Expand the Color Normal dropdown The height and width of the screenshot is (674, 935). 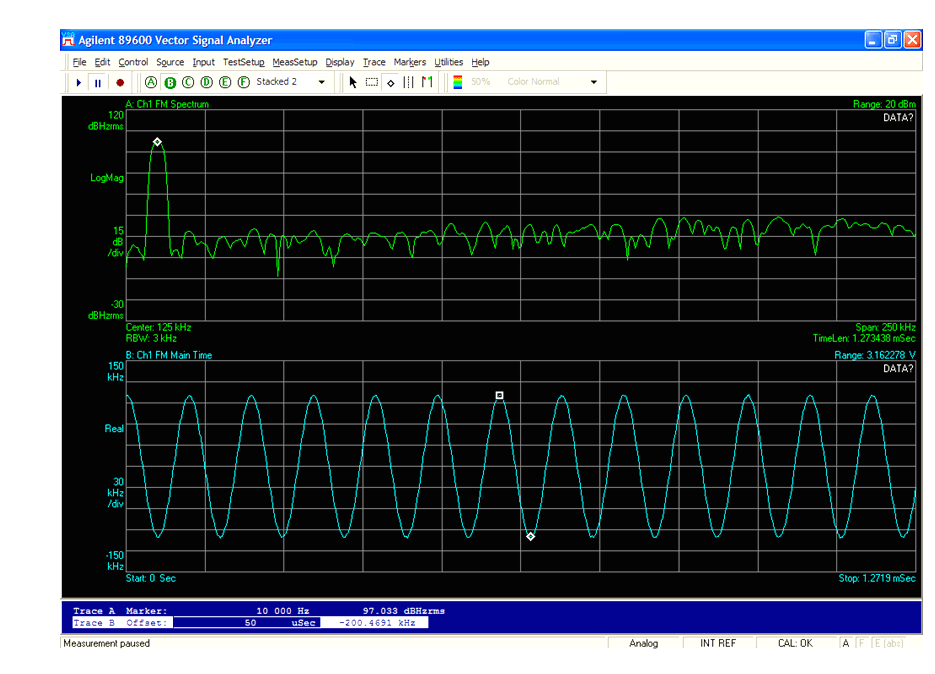click(x=594, y=82)
